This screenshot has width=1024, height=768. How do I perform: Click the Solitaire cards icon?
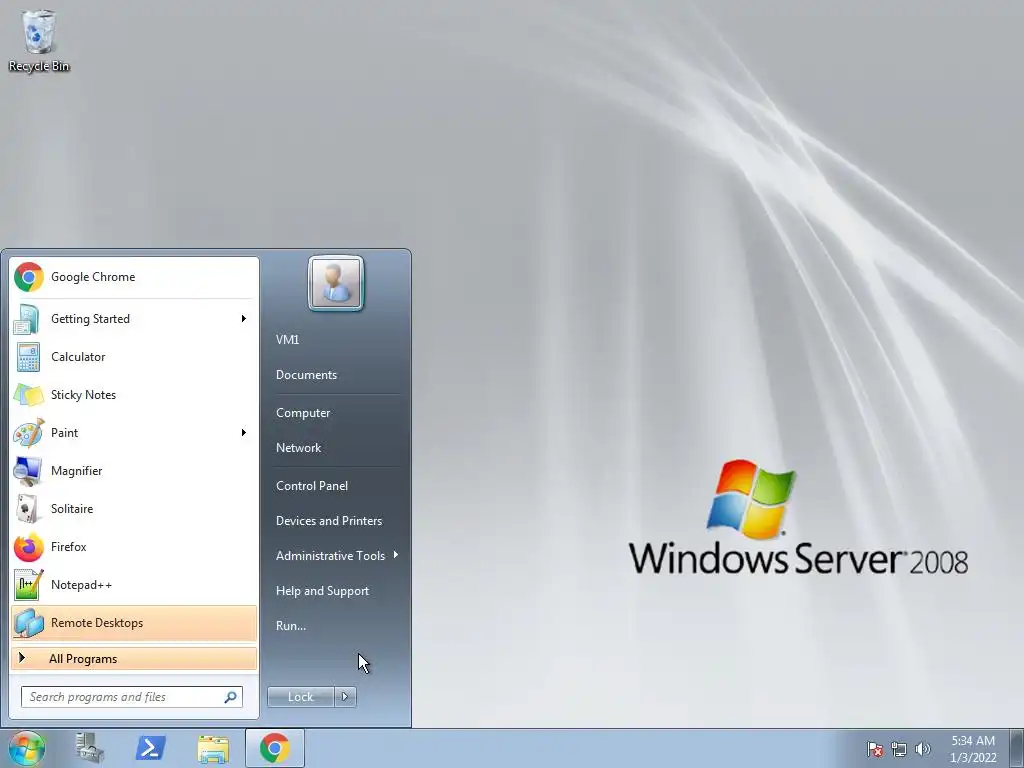click(x=28, y=509)
